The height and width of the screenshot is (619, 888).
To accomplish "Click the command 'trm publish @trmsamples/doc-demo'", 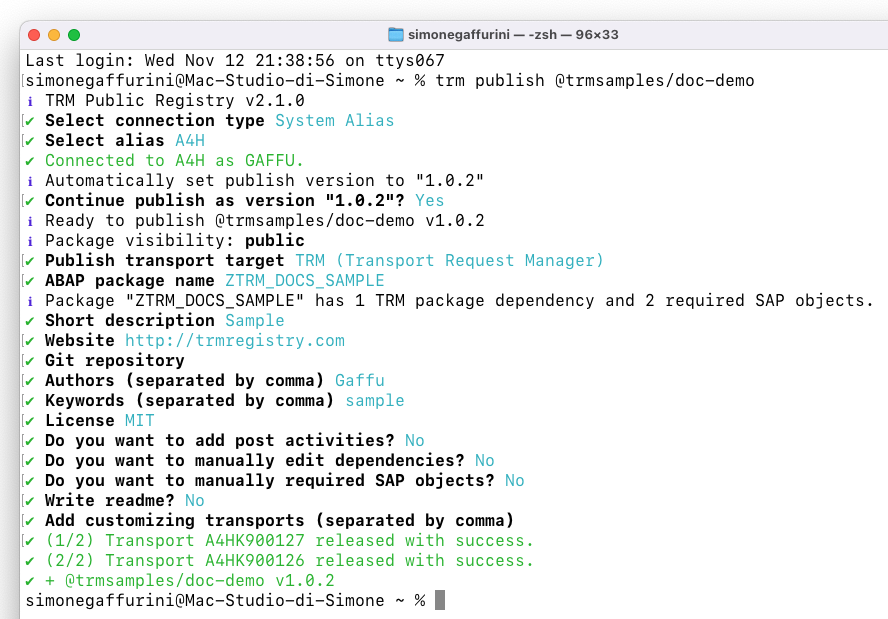I will [x=595, y=80].
